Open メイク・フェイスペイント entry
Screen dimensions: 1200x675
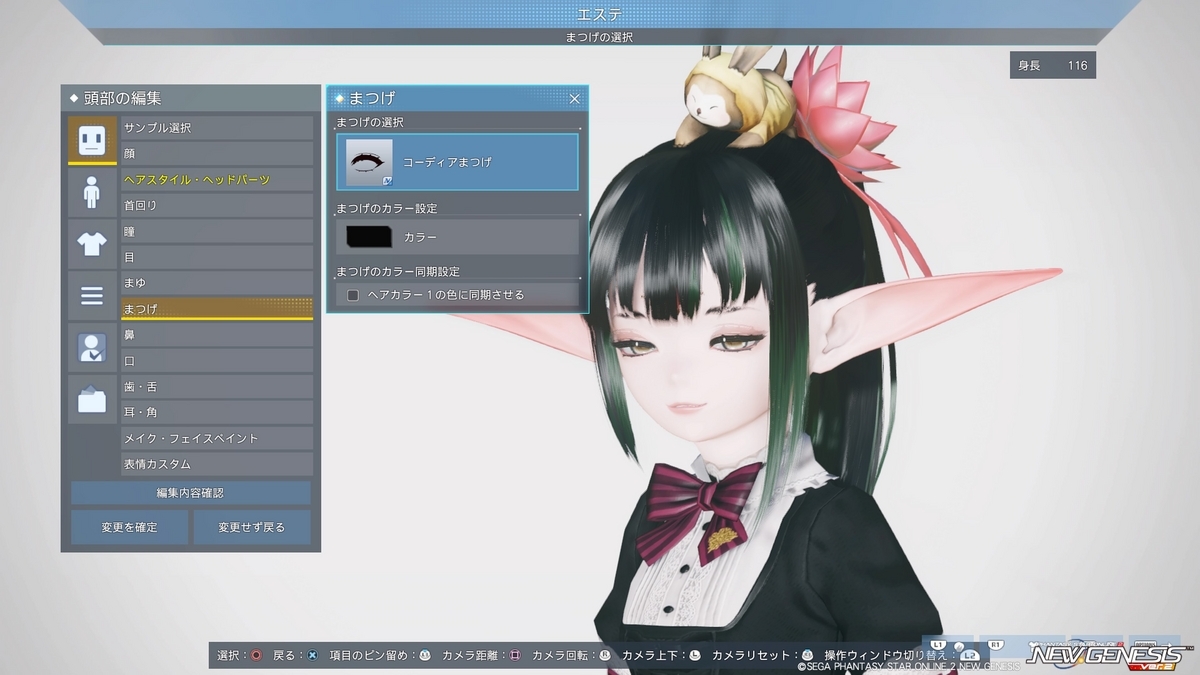pos(217,438)
